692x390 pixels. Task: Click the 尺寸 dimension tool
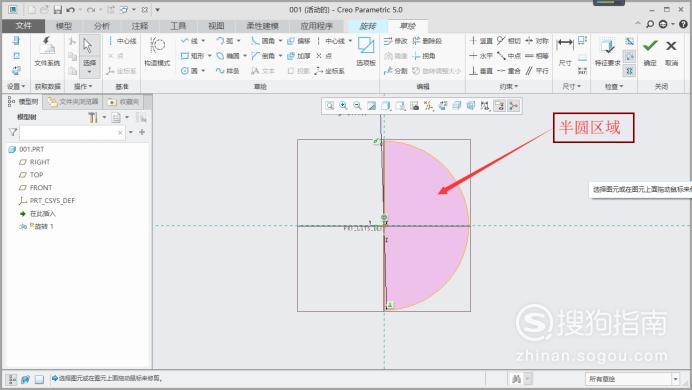tap(565, 52)
